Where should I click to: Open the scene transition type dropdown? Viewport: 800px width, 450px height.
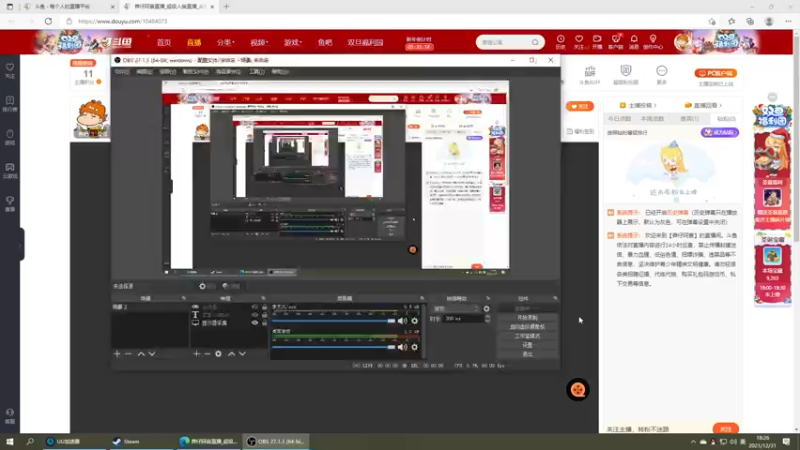tap(456, 309)
